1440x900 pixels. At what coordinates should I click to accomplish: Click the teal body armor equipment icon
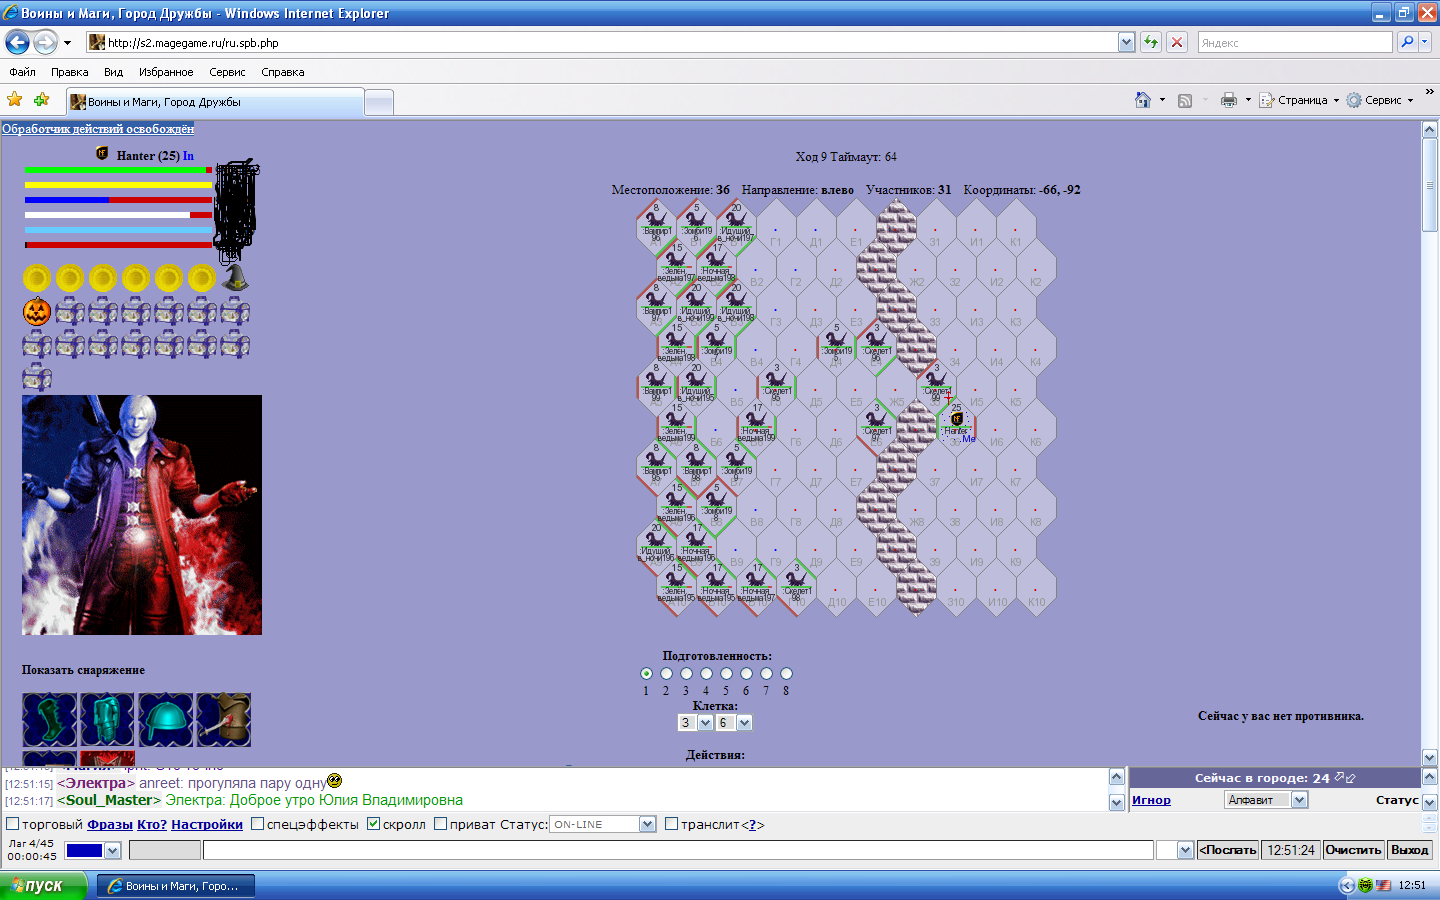click(107, 719)
